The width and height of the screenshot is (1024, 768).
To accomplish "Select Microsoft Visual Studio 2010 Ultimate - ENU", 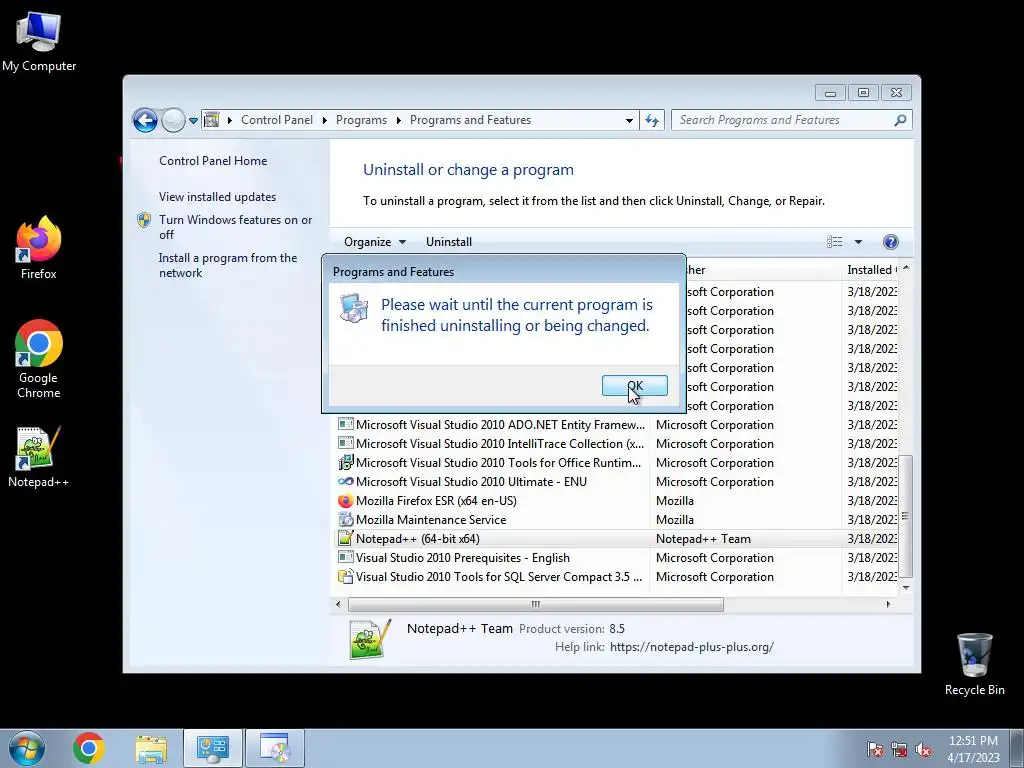I will pos(617,481).
